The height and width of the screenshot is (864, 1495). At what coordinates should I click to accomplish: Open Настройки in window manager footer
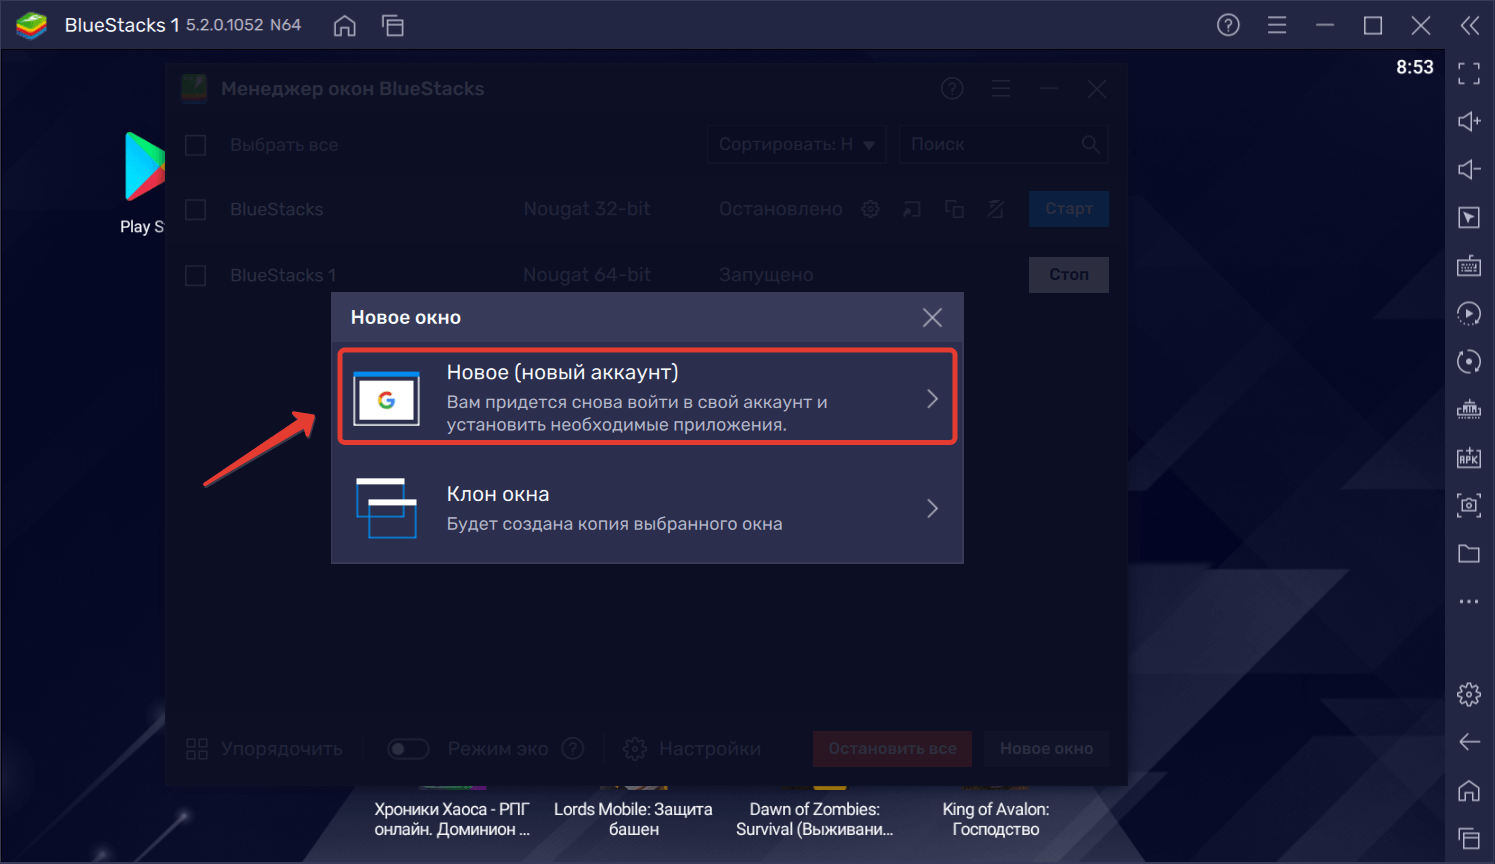point(692,749)
